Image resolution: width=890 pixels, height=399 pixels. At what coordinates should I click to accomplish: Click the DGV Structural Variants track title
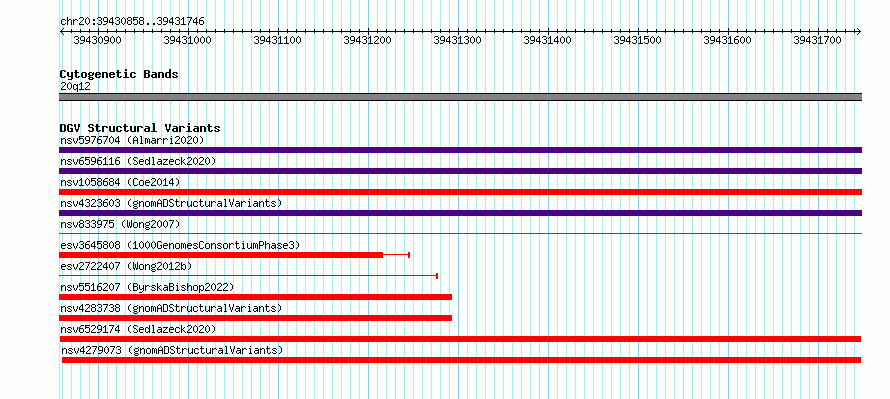140,128
